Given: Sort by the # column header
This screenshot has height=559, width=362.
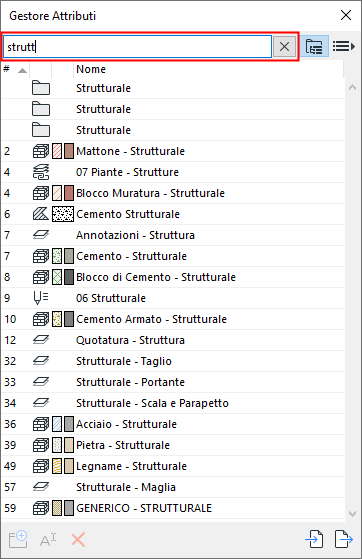Looking at the screenshot, I should [15, 69].
